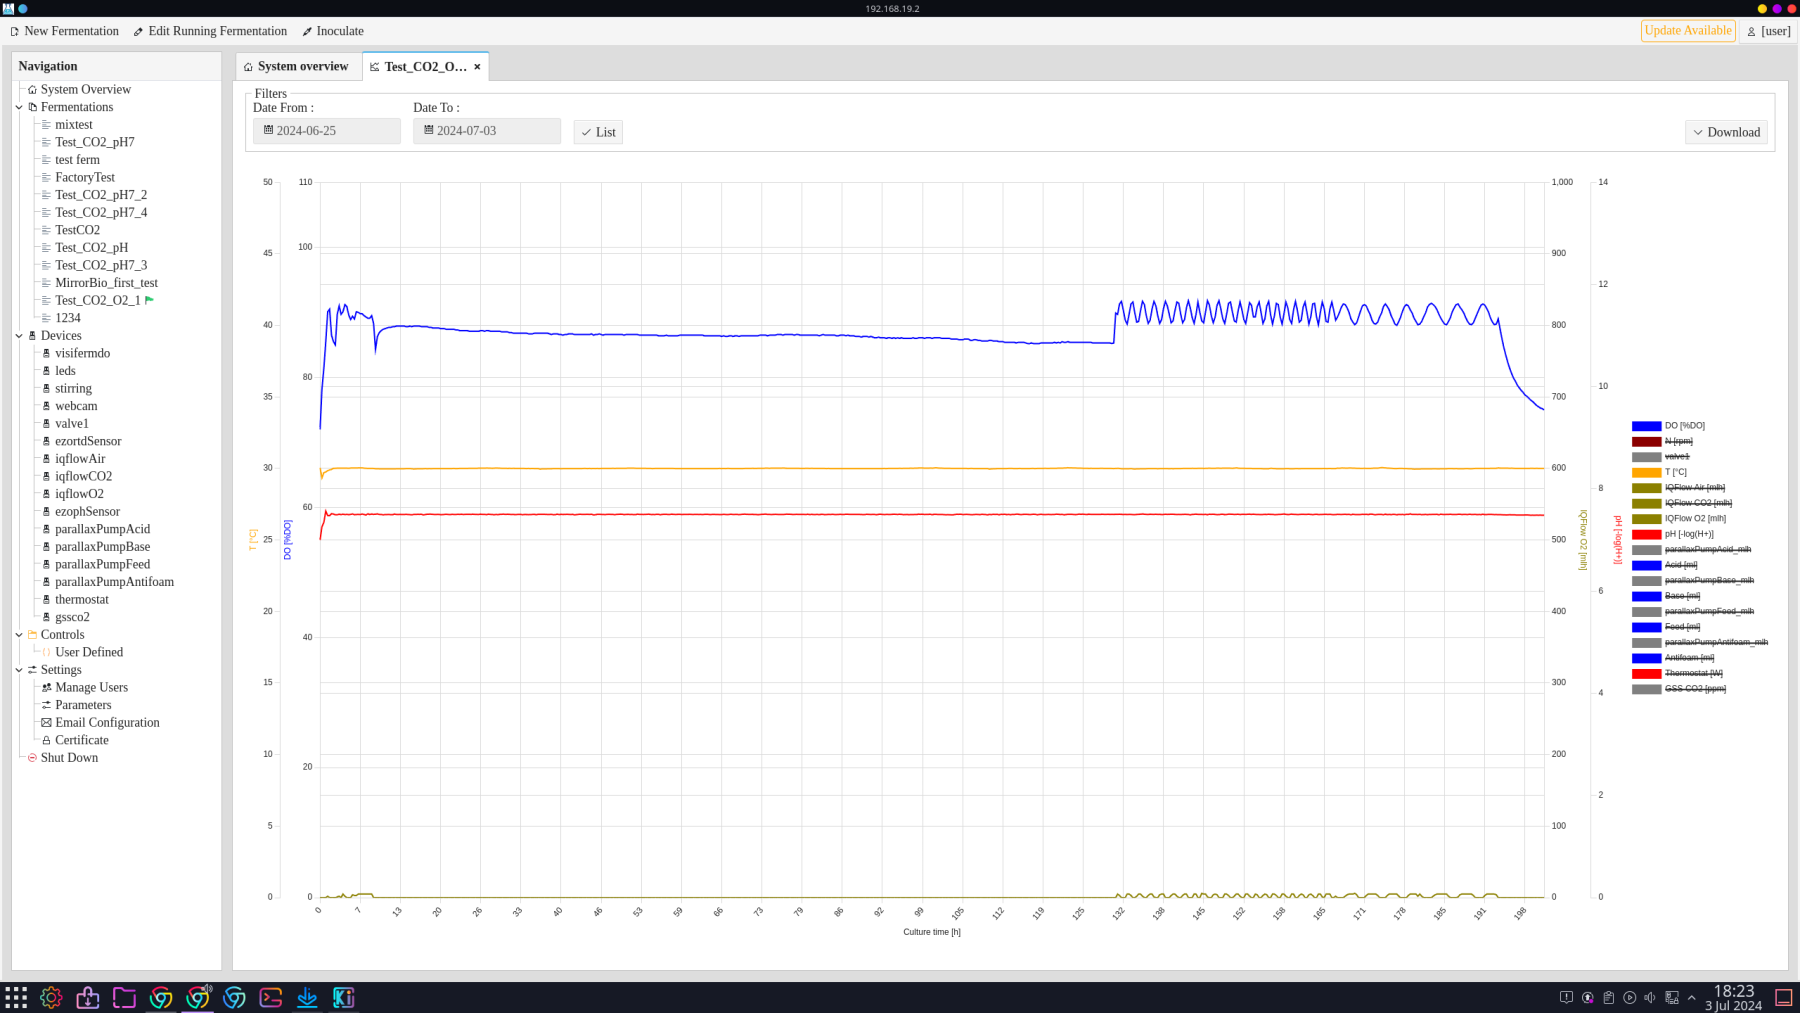
Task: Click the Date From input field
Action: coord(327,131)
